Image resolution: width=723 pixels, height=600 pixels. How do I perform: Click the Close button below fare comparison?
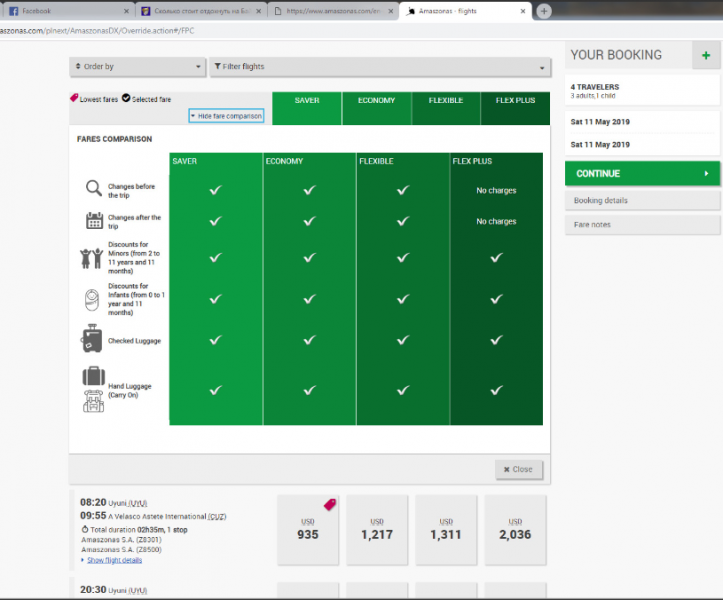click(519, 469)
